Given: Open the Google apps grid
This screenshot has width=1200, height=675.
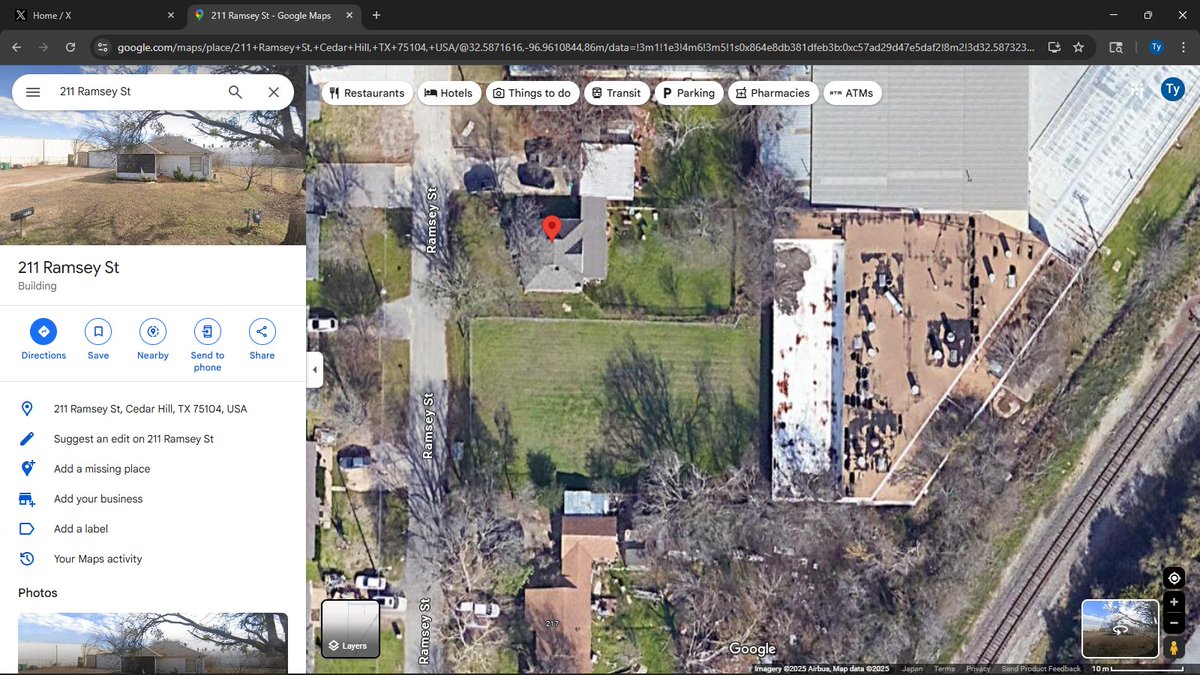Looking at the screenshot, I should tap(1136, 90).
